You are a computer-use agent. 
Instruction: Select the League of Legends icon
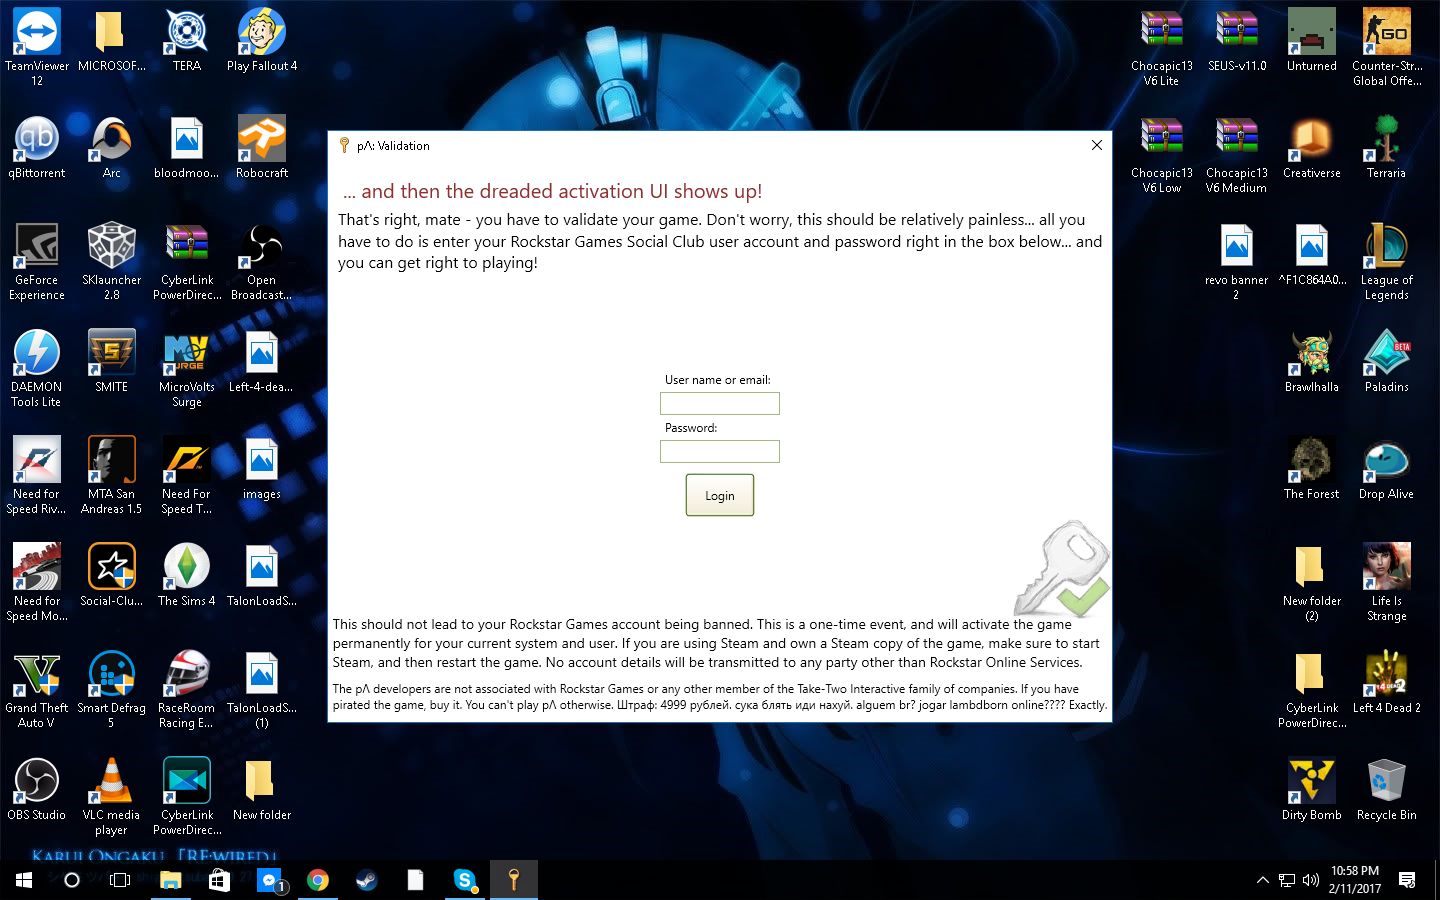click(x=1387, y=262)
